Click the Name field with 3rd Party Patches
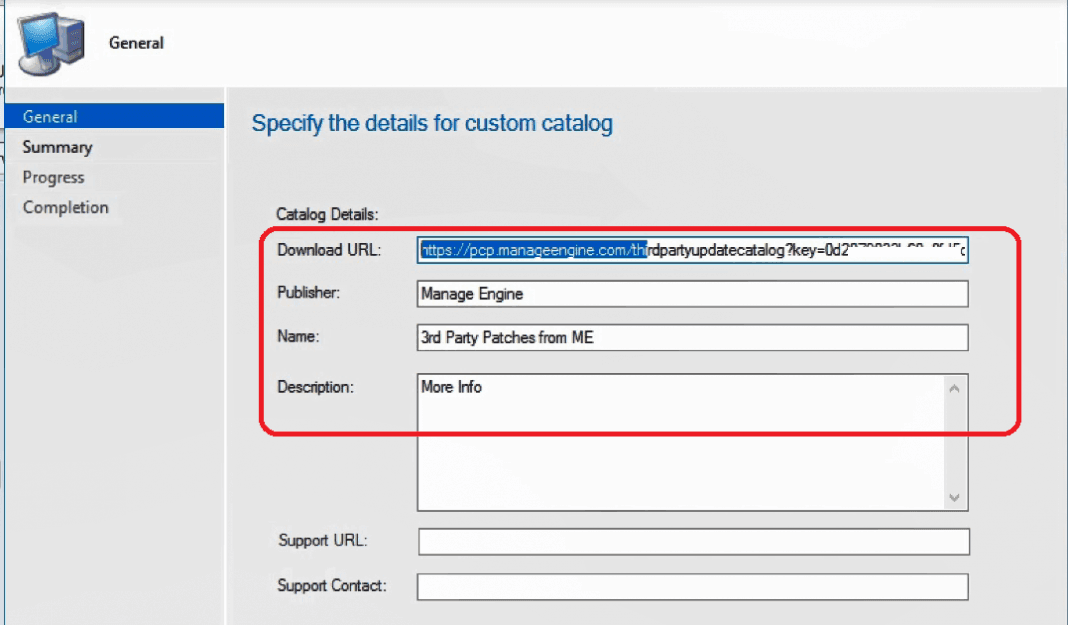Viewport: 1068px width, 625px height. [693, 337]
